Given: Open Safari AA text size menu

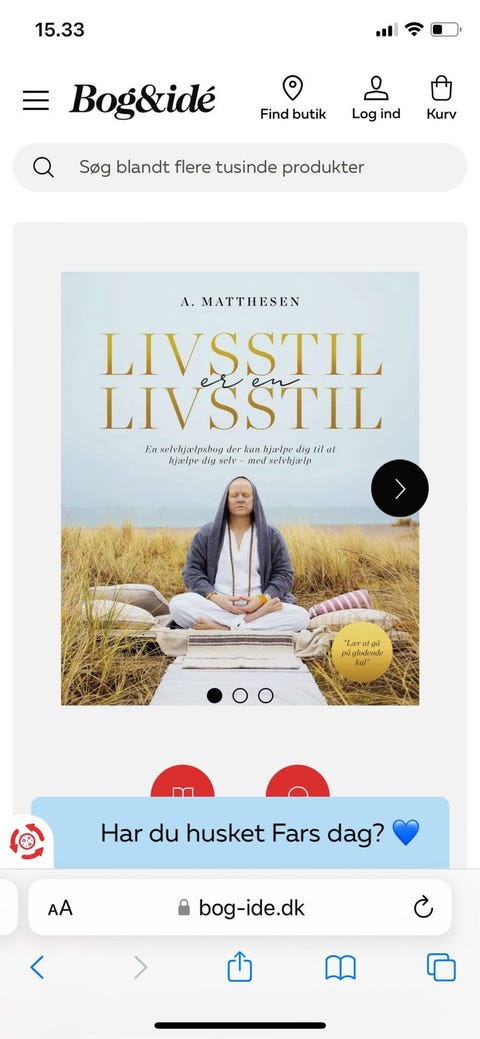Looking at the screenshot, I should pyautogui.click(x=60, y=908).
